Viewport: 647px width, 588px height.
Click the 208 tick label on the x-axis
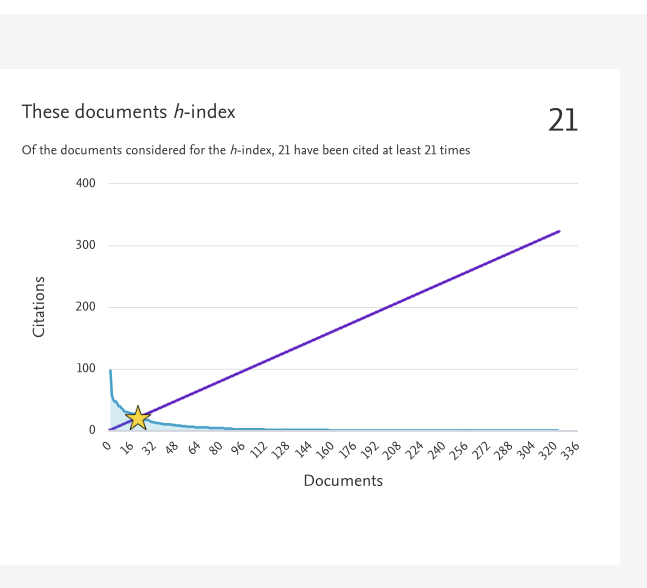[x=389, y=451]
